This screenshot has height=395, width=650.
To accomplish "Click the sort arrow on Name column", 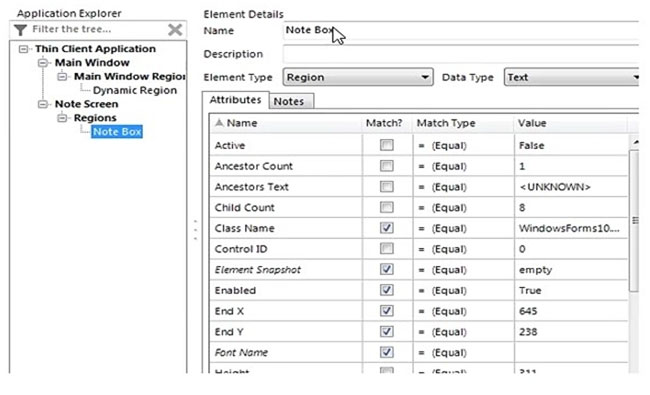I will point(219,123).
